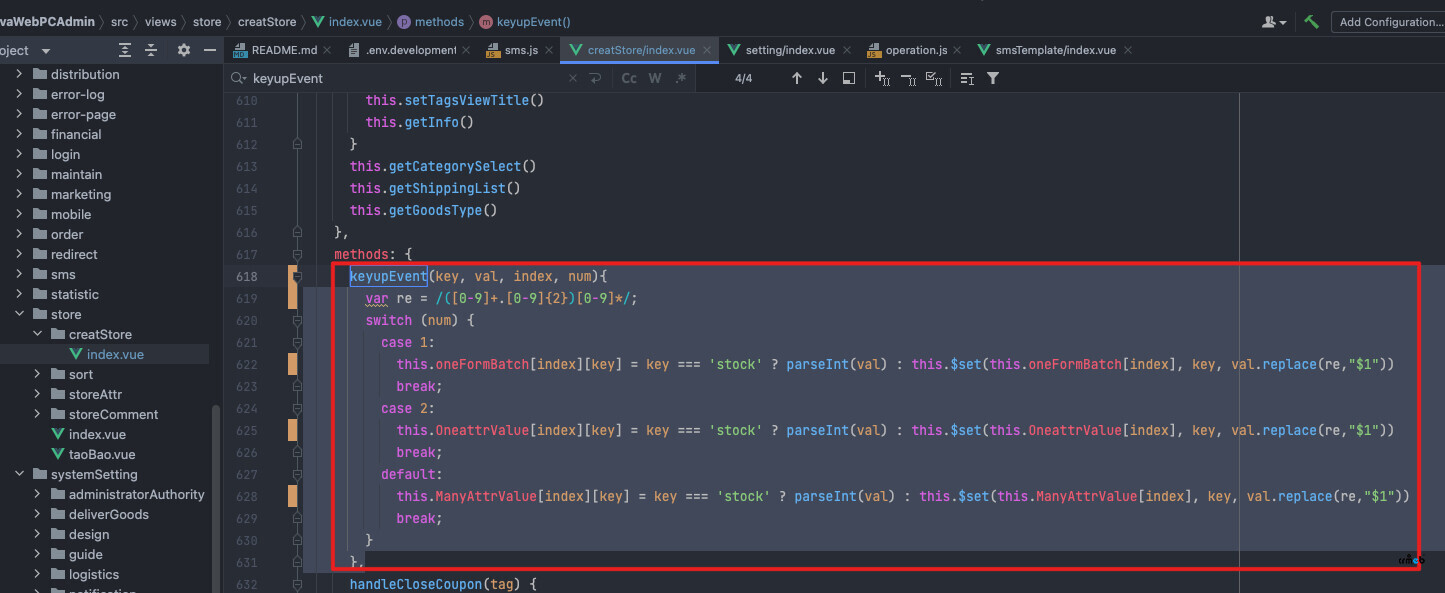This screenshot has height=593, width=1445.
Task: Select the error-log folder
Action: tap(77, 94)
